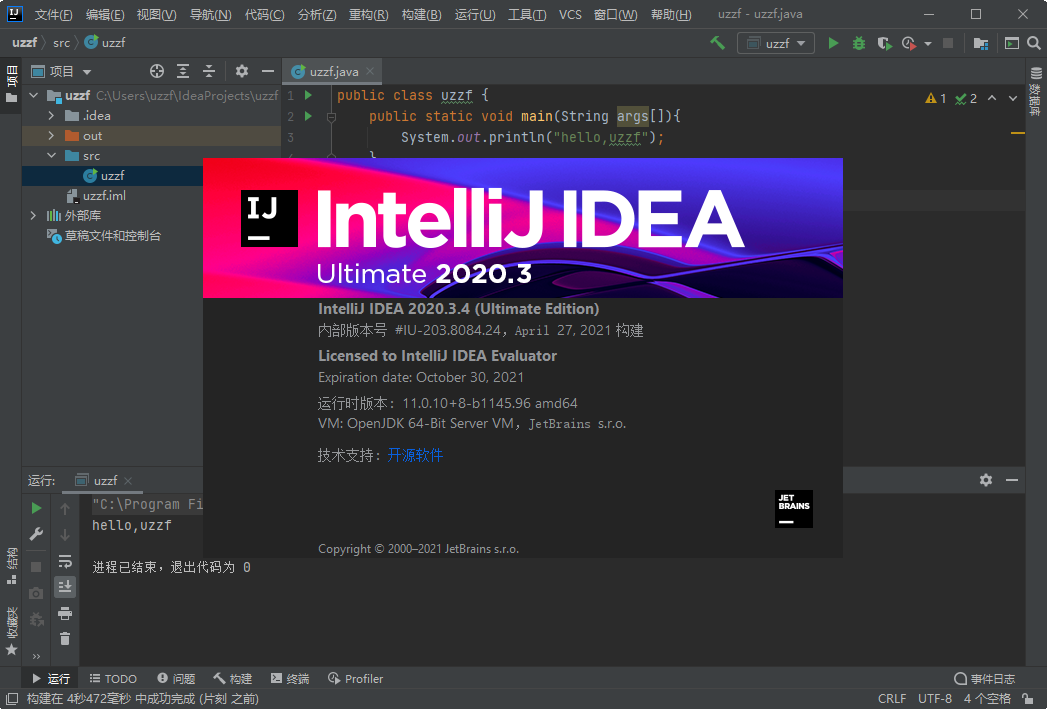1047x709 pixels.
Task: Start debugging with the bug icon
Action: tap(859, 43)
